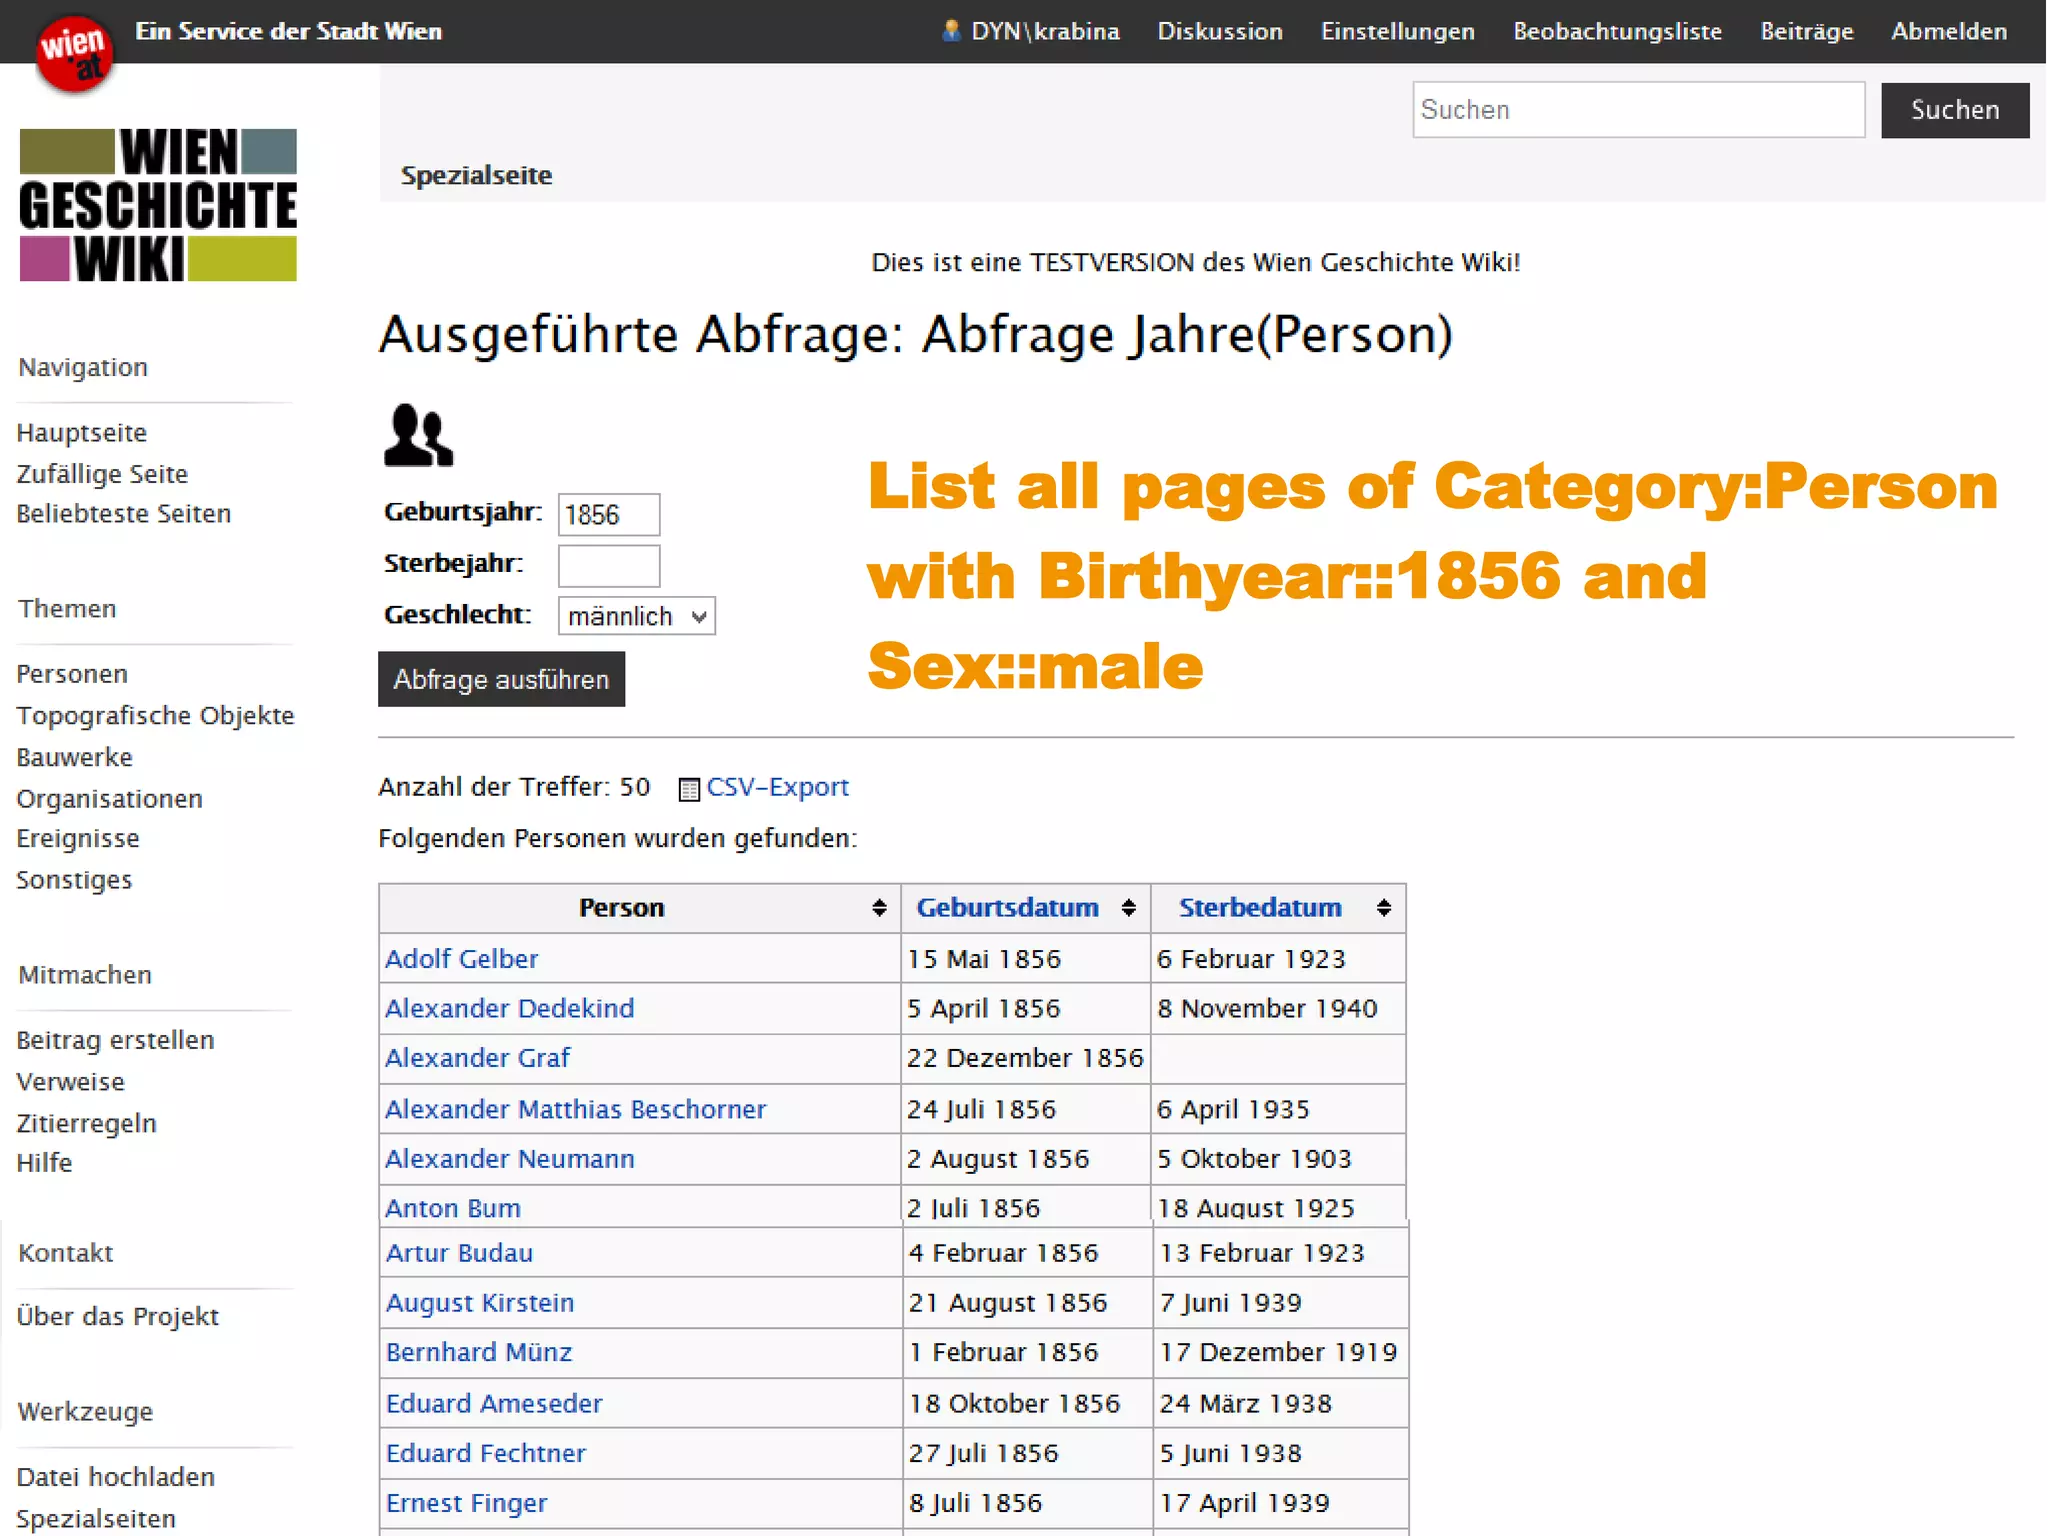The height and width of the screenshot is (1536, 2048).
Task: Select the Spezialseite tab
Action: point(476,175)
